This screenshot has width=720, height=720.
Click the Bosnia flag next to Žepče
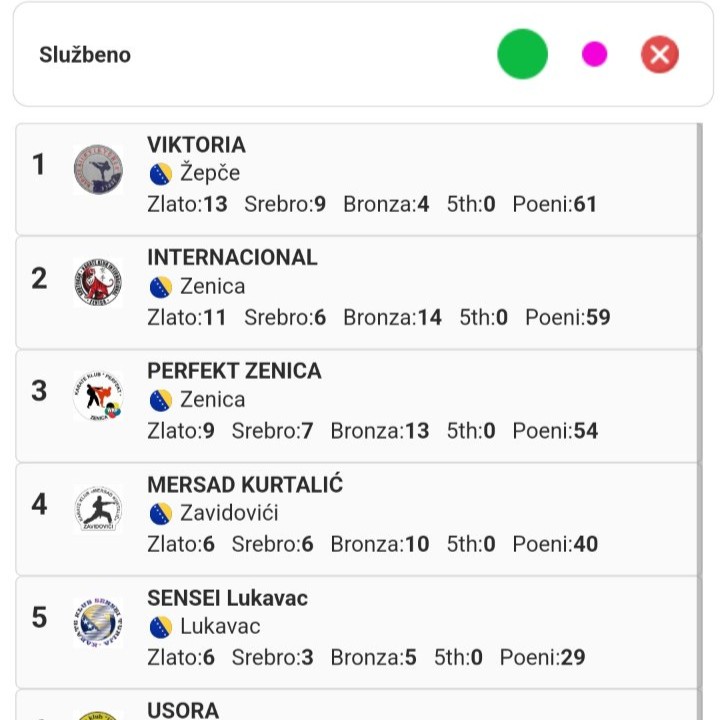pyautogui.click(x=160, y=173)
